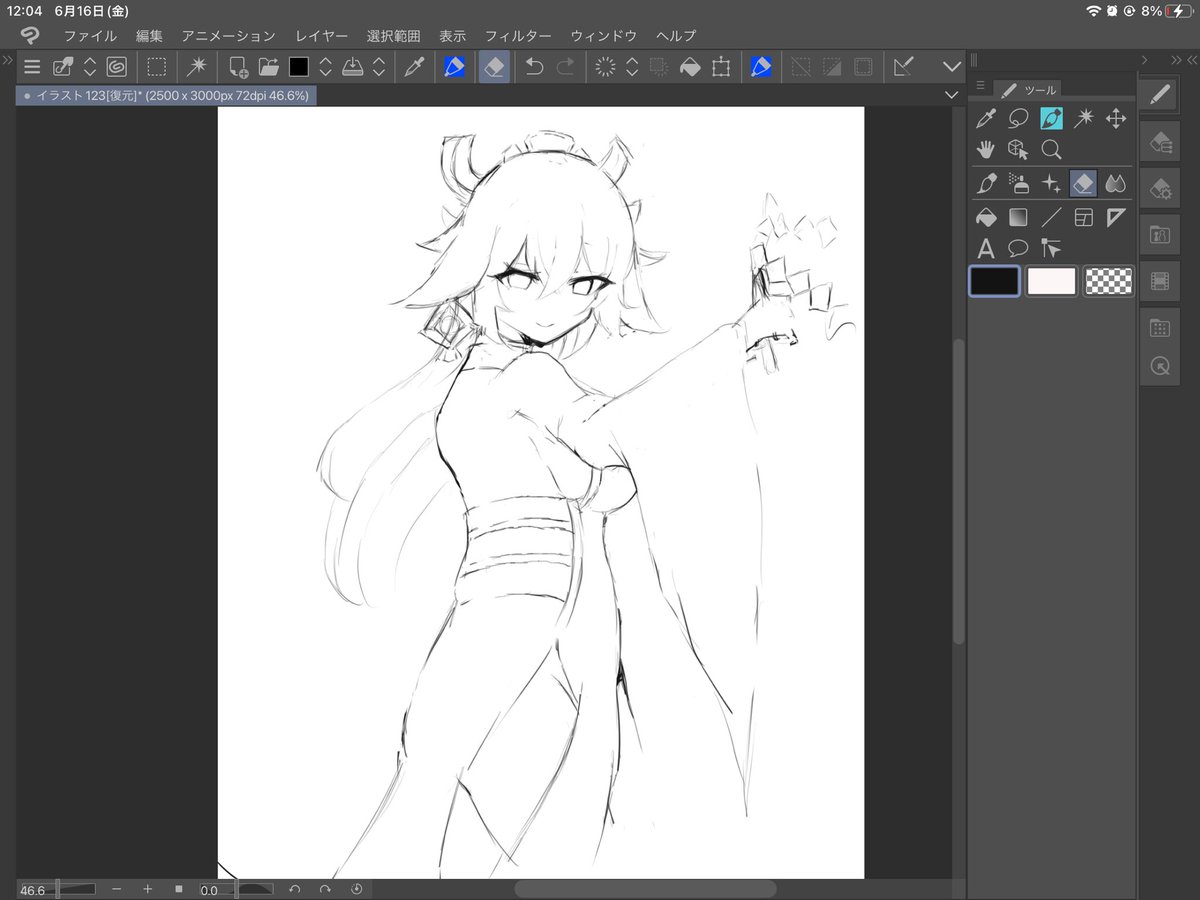
Task: Toggle the highlighted eraser button in command bar
Action: pos(494,67)
